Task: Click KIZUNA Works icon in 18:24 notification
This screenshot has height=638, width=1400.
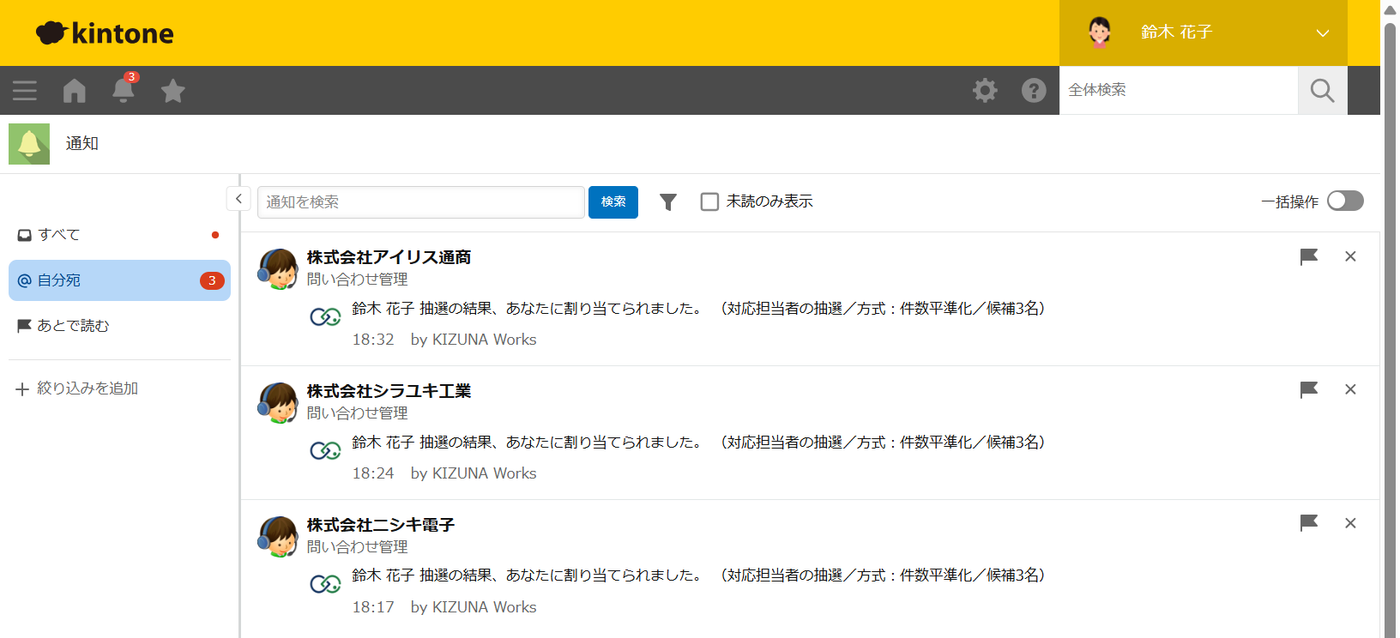Action: [325, 451]
